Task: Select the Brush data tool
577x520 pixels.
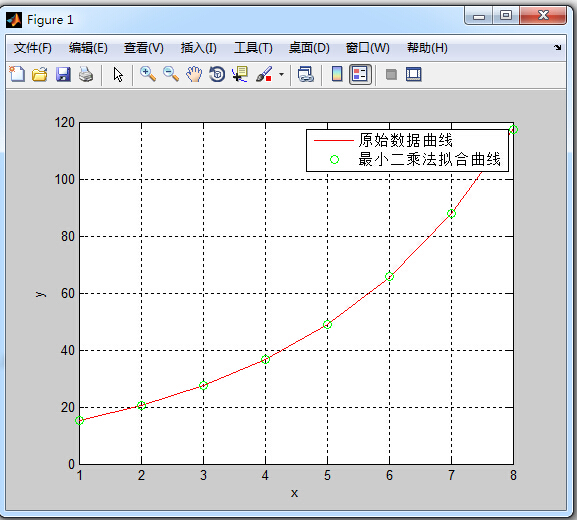Action: (264, 74)
